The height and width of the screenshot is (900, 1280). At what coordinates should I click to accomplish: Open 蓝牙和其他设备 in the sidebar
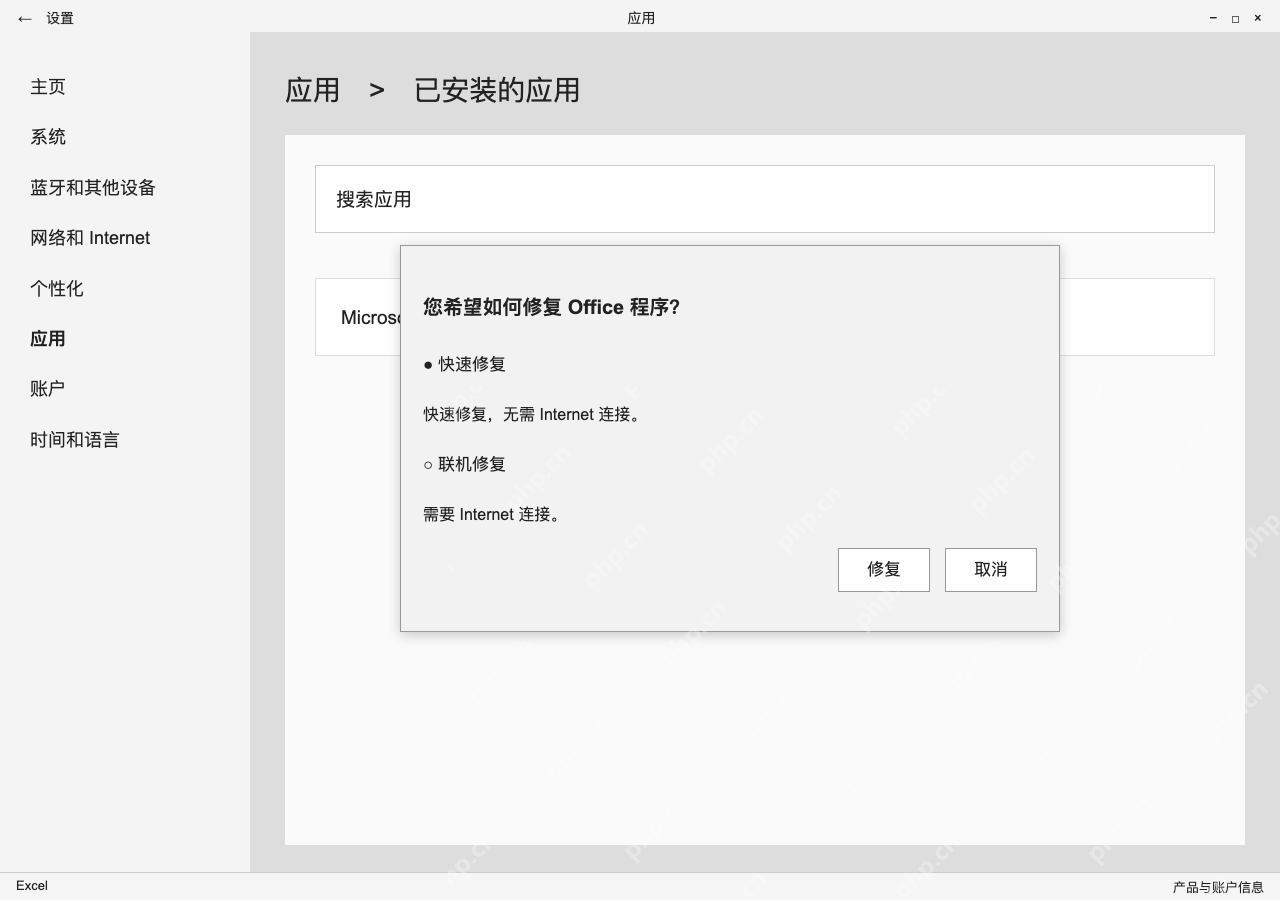[x=93, y=188]
